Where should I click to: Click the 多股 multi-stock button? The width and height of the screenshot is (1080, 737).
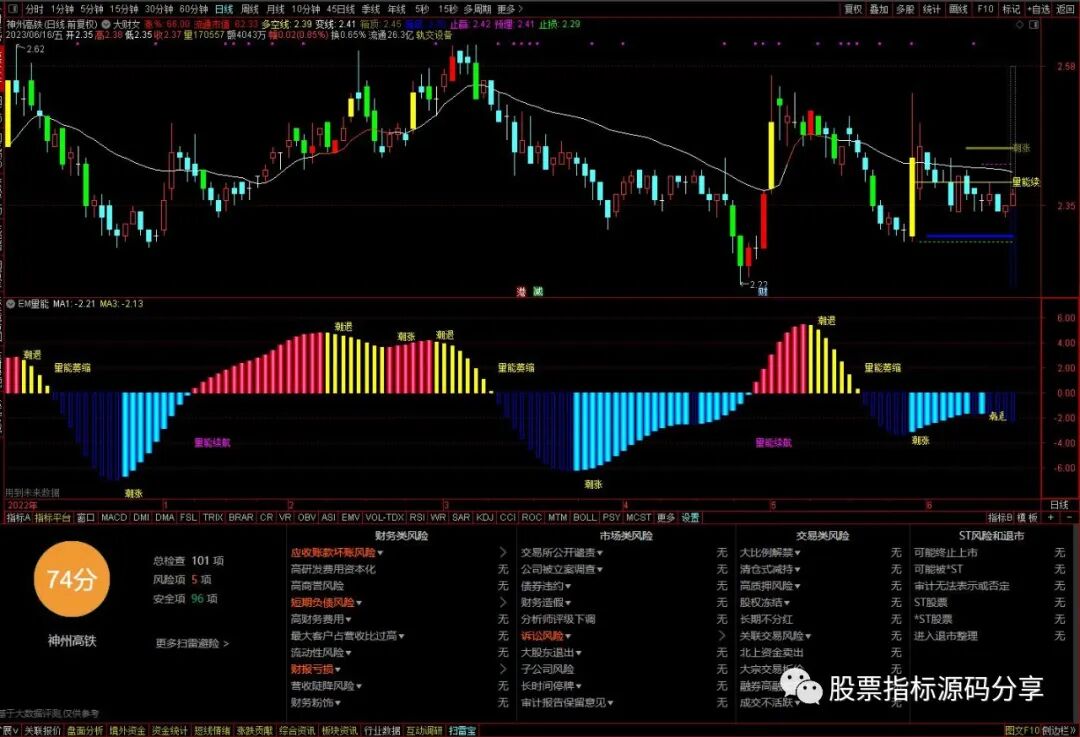(x=905, y=9)
